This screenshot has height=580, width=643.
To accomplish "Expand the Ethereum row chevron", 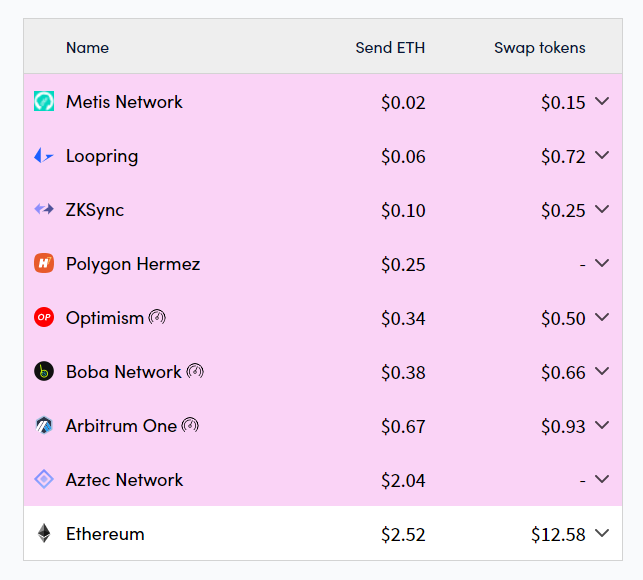I will coord(602,533).
